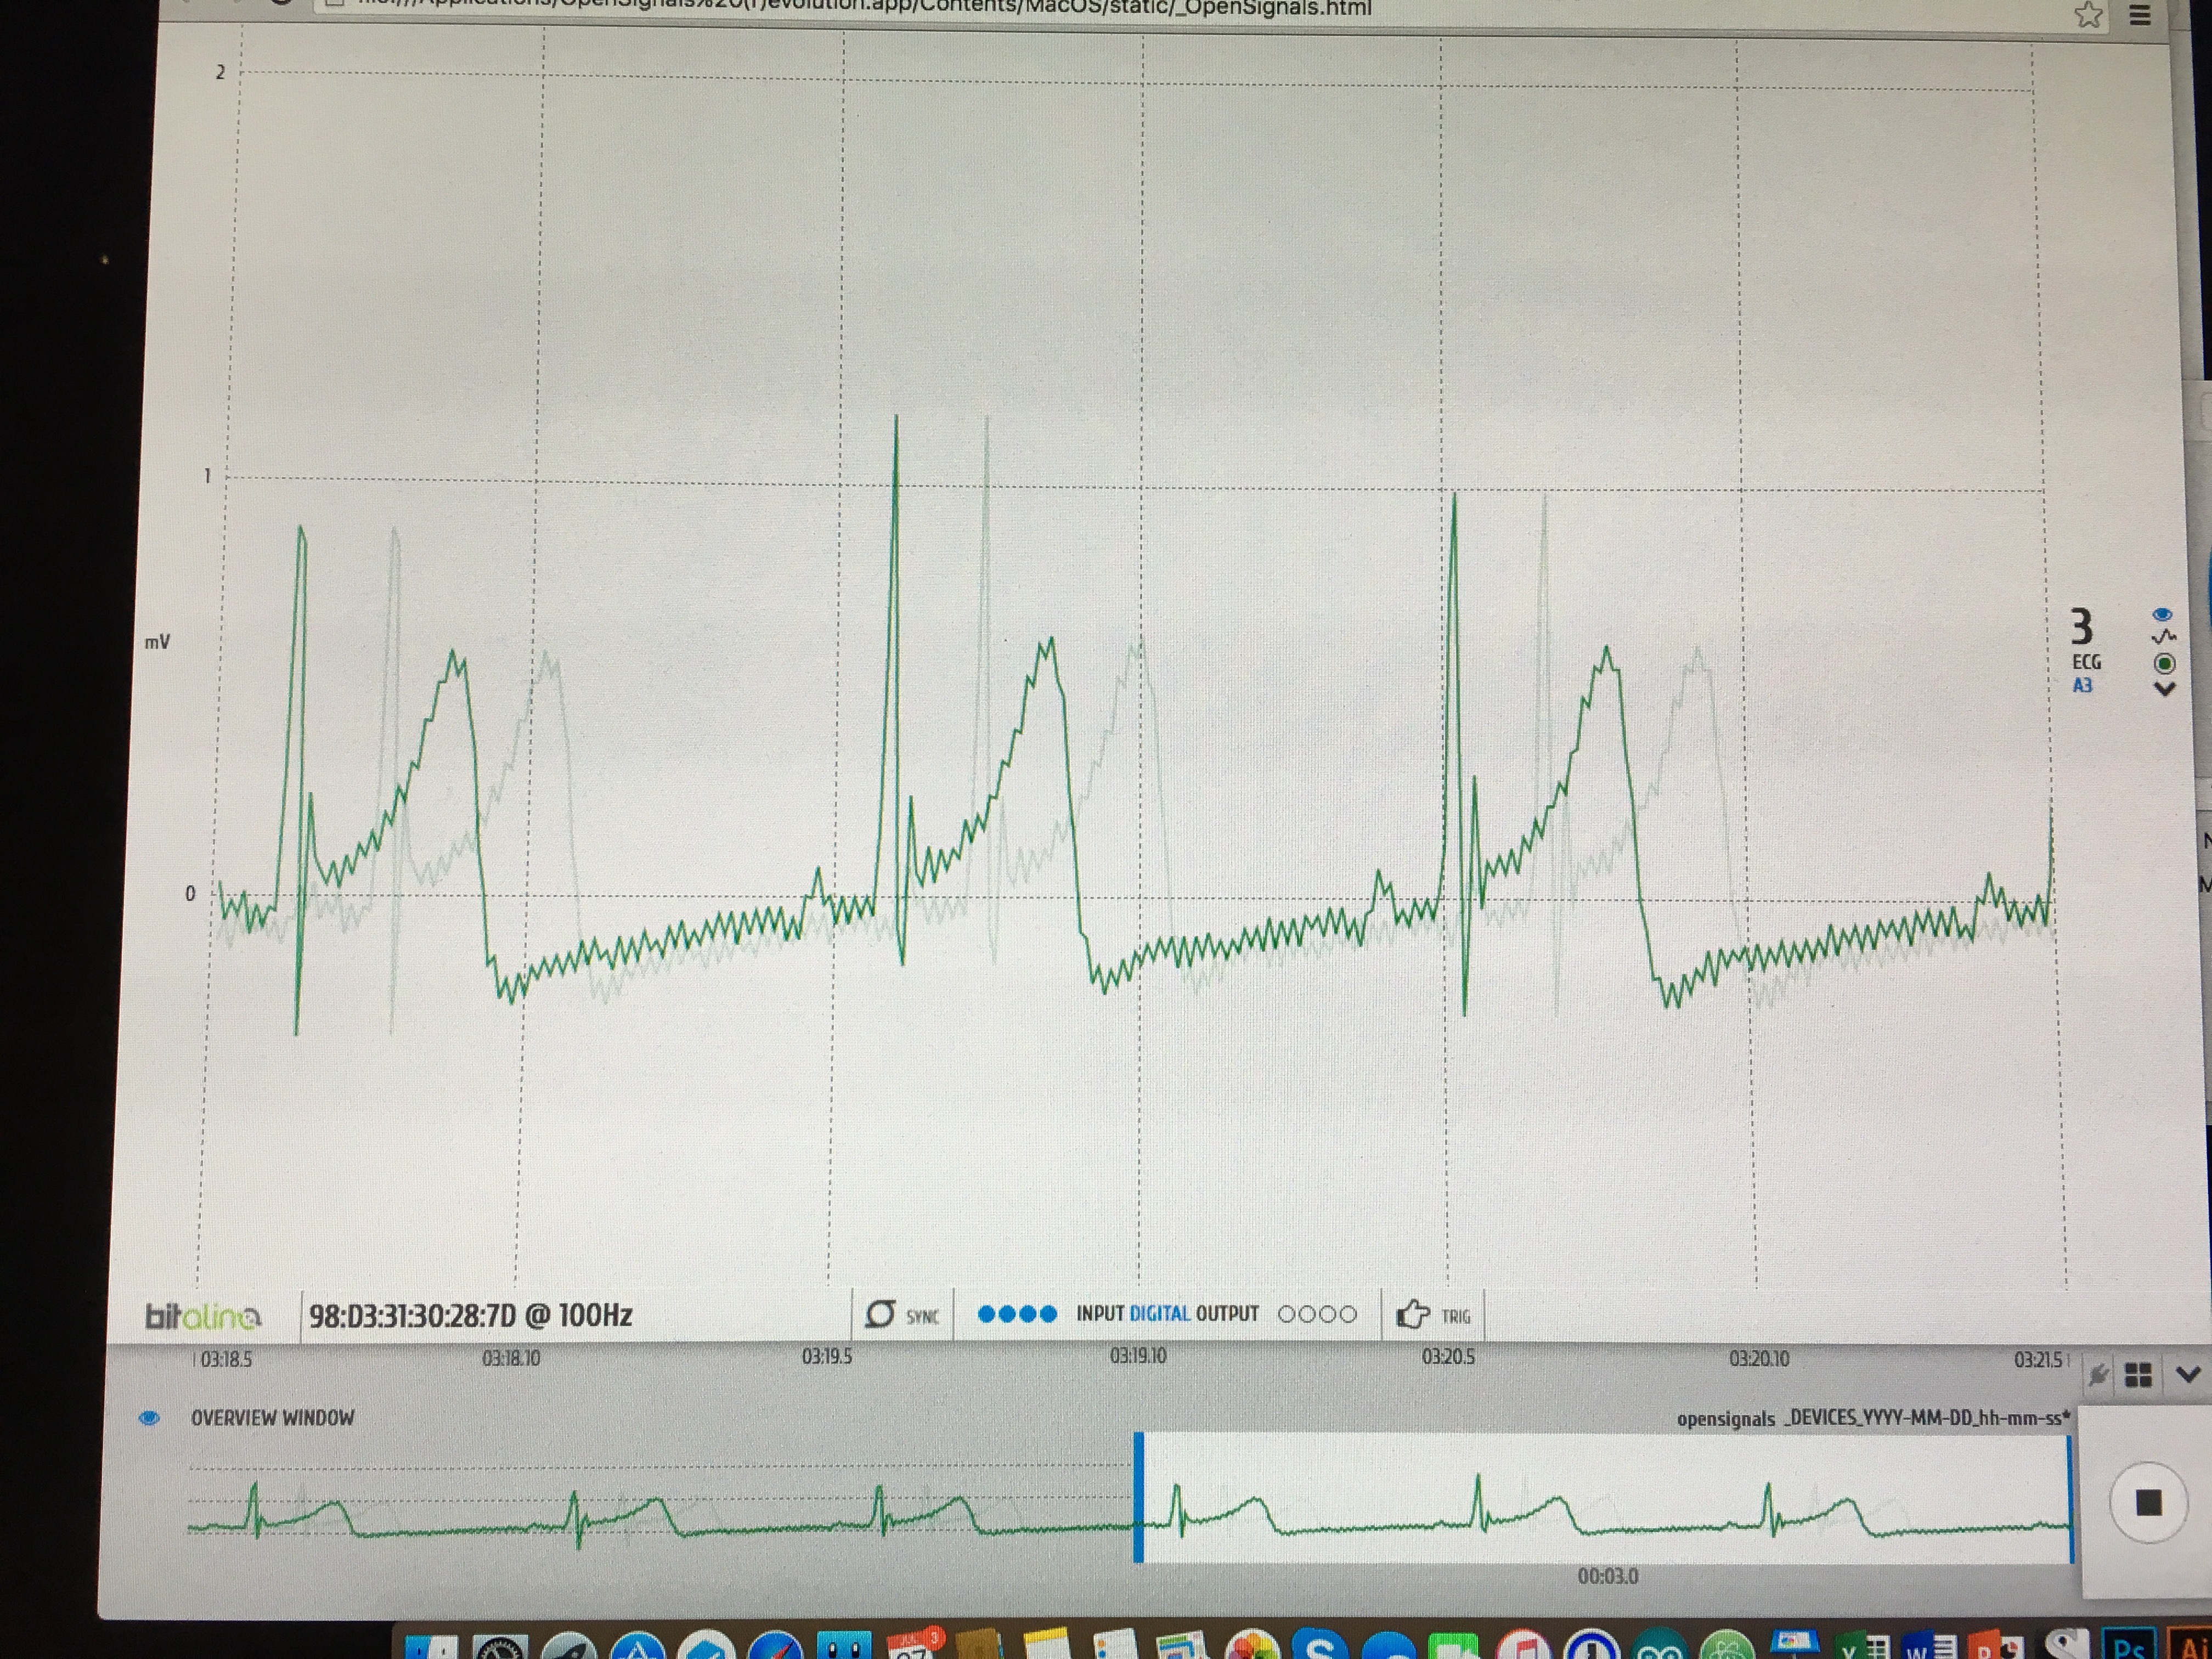
Task: Collapse the bottom panel chevron
Action: click(2188, 1375)
